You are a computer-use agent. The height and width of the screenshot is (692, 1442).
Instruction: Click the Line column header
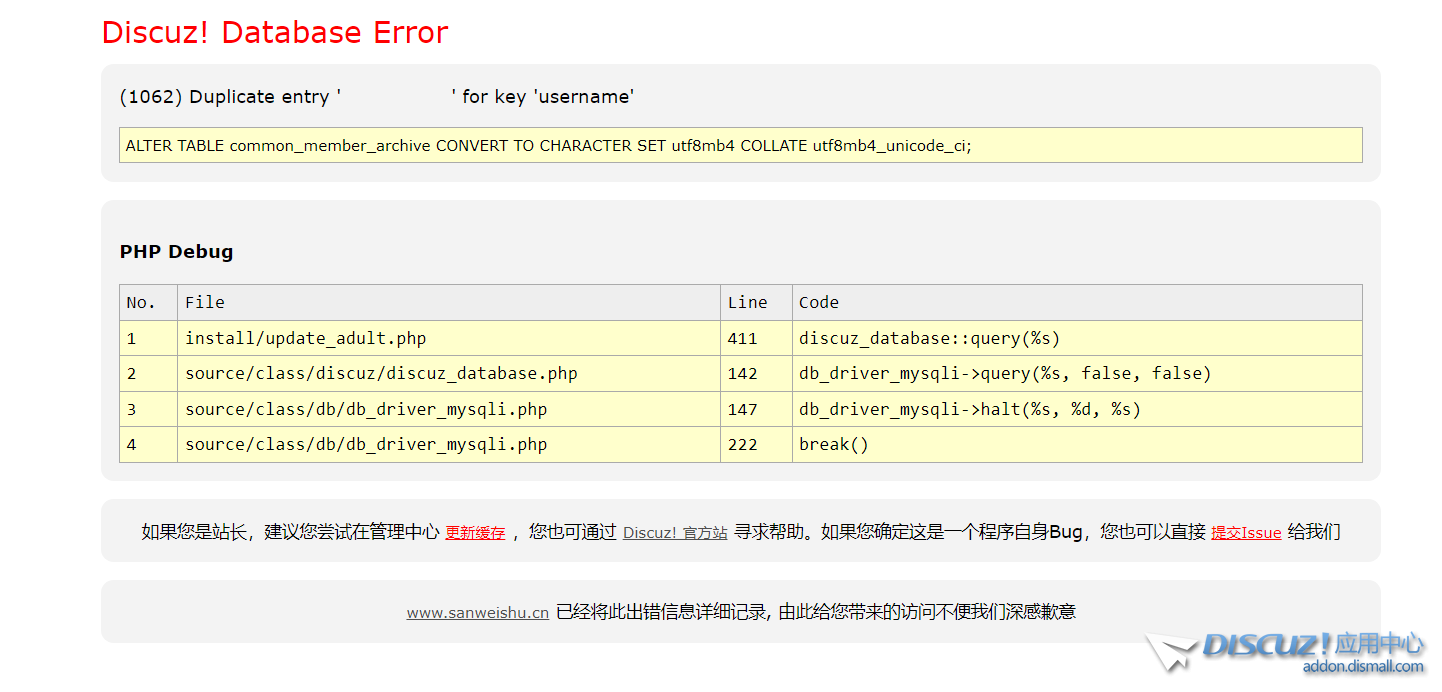coord(745,302)
